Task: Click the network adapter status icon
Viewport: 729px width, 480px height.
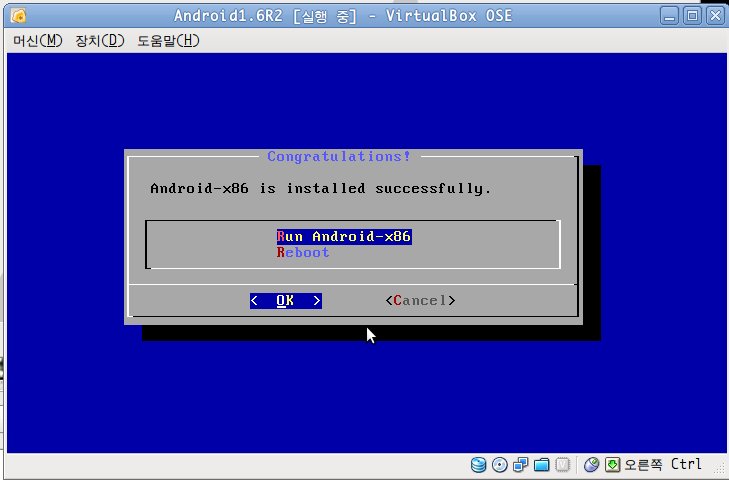Action: [x=521, y=464]
